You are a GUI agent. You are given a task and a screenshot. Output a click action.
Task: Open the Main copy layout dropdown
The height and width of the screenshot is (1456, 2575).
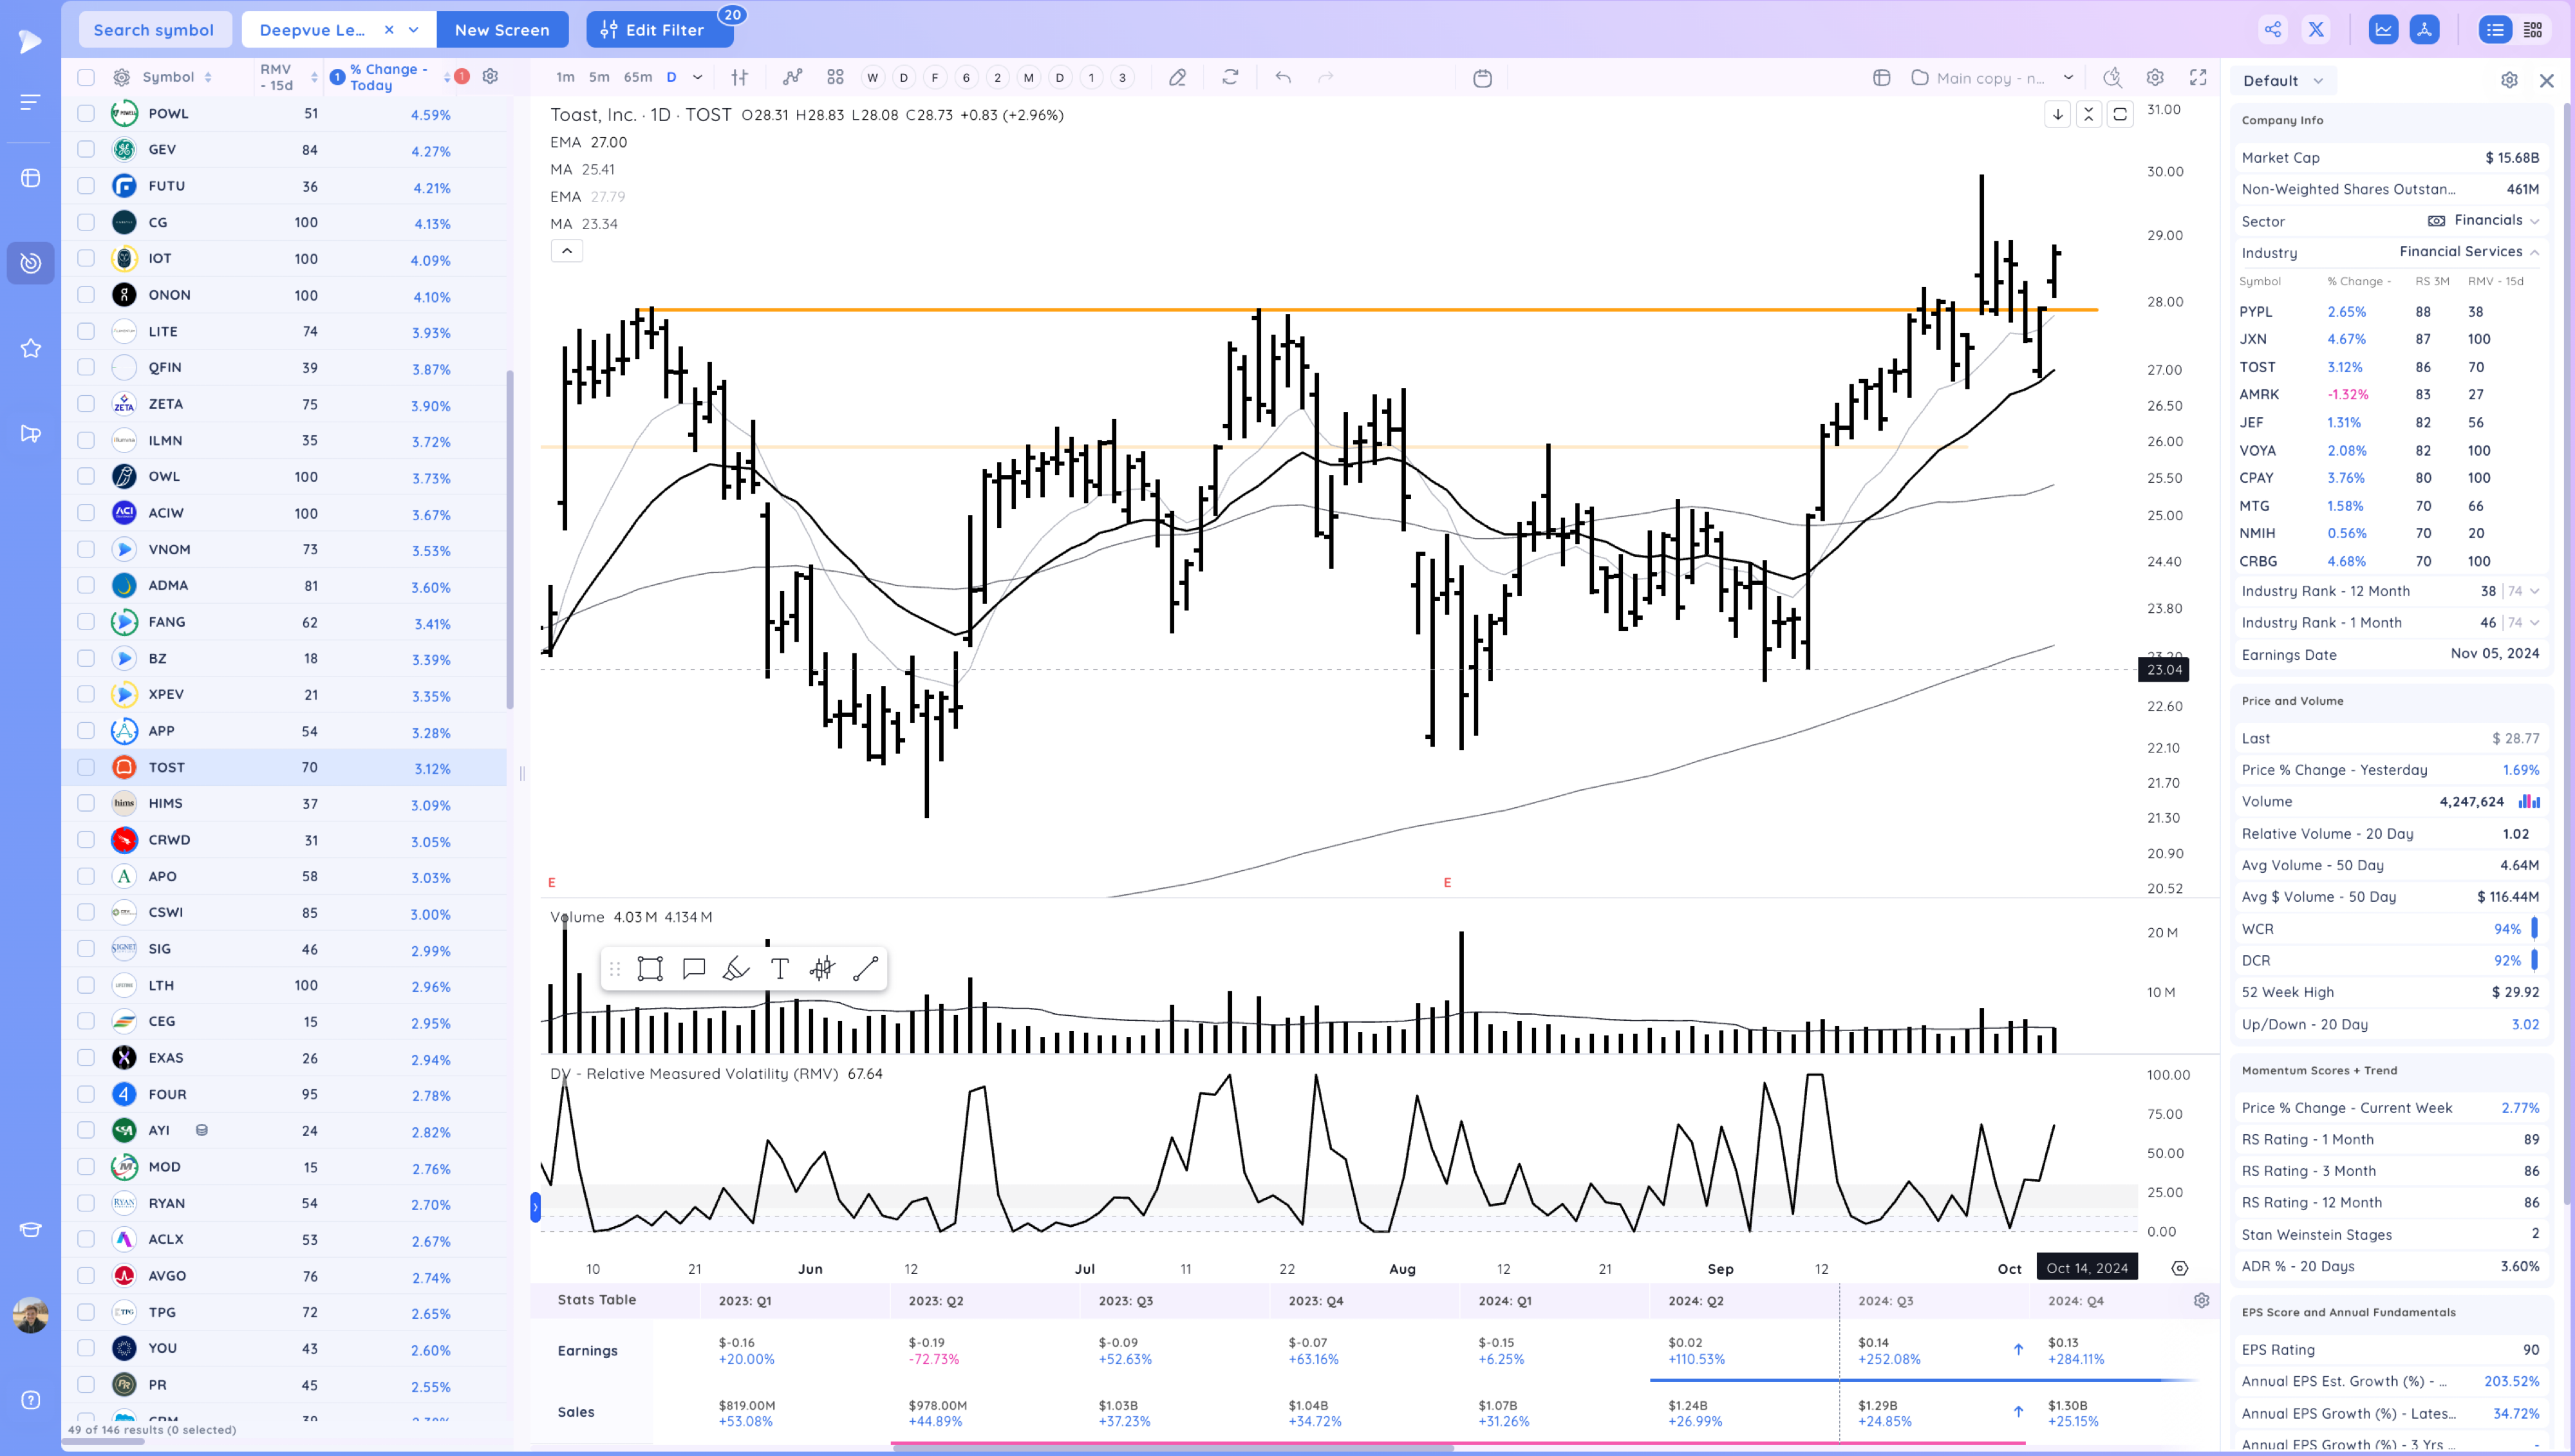pyautogui.click(x=1990, y=77)
